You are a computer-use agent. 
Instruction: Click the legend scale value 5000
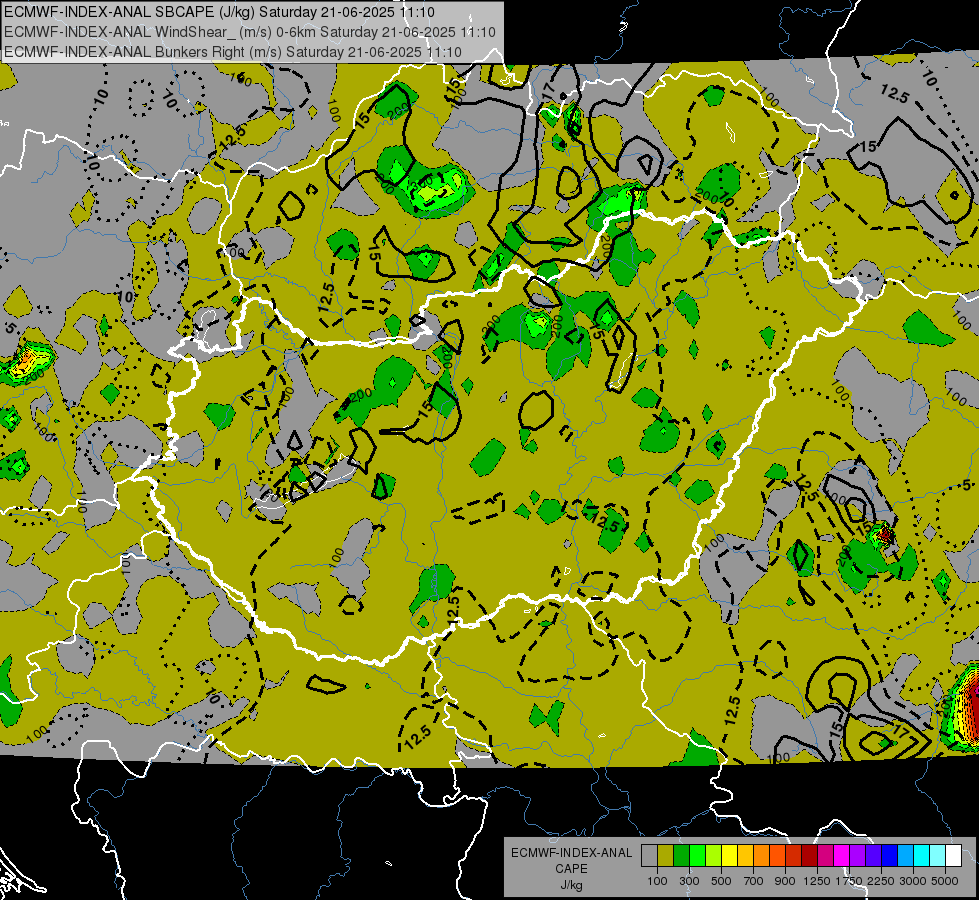pos(945,881)
